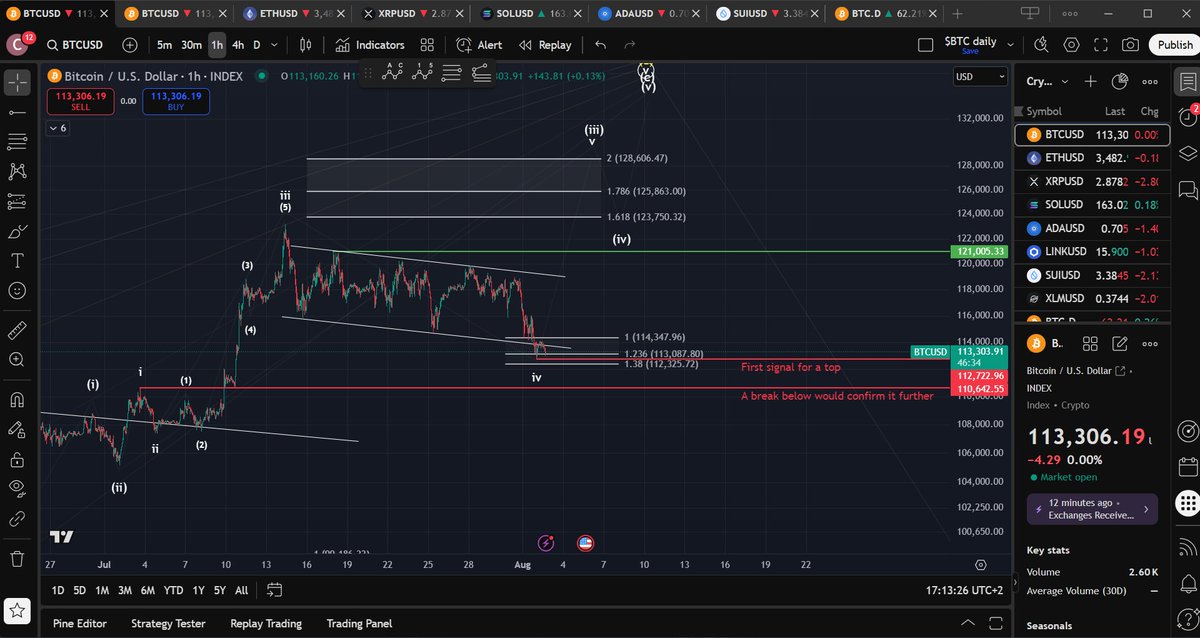Remove objects with trash icon

click(x=17, y=558)
